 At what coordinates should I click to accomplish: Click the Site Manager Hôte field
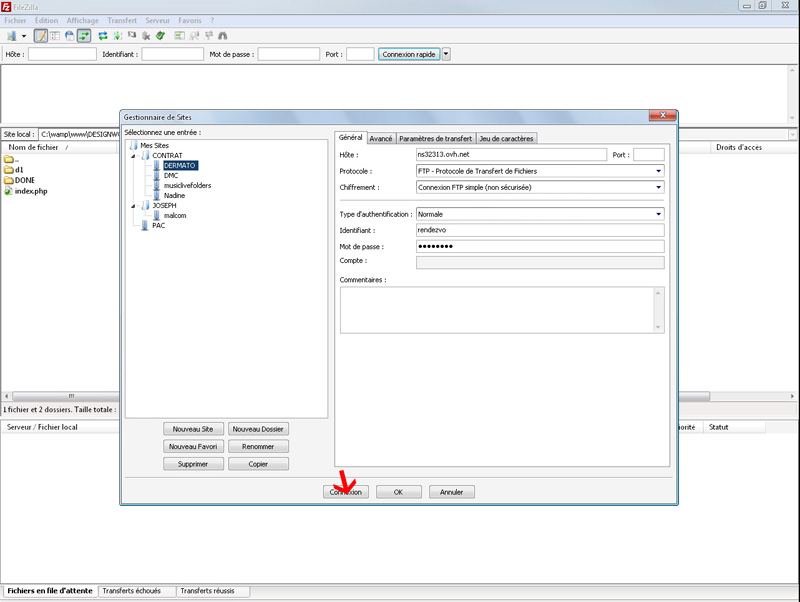pos(511,155)
